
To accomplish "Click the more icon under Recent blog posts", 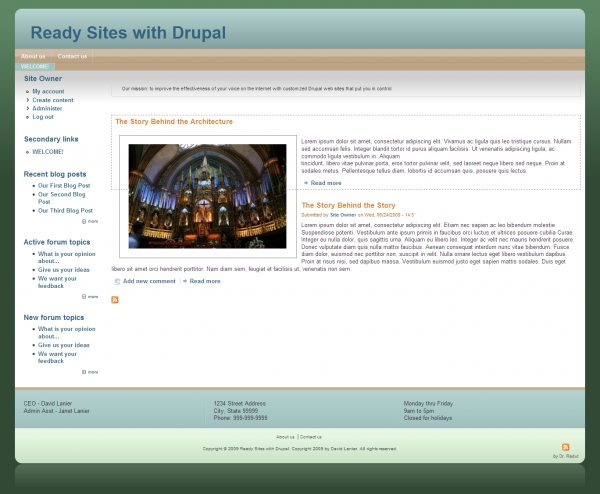I will pos(84,221).
